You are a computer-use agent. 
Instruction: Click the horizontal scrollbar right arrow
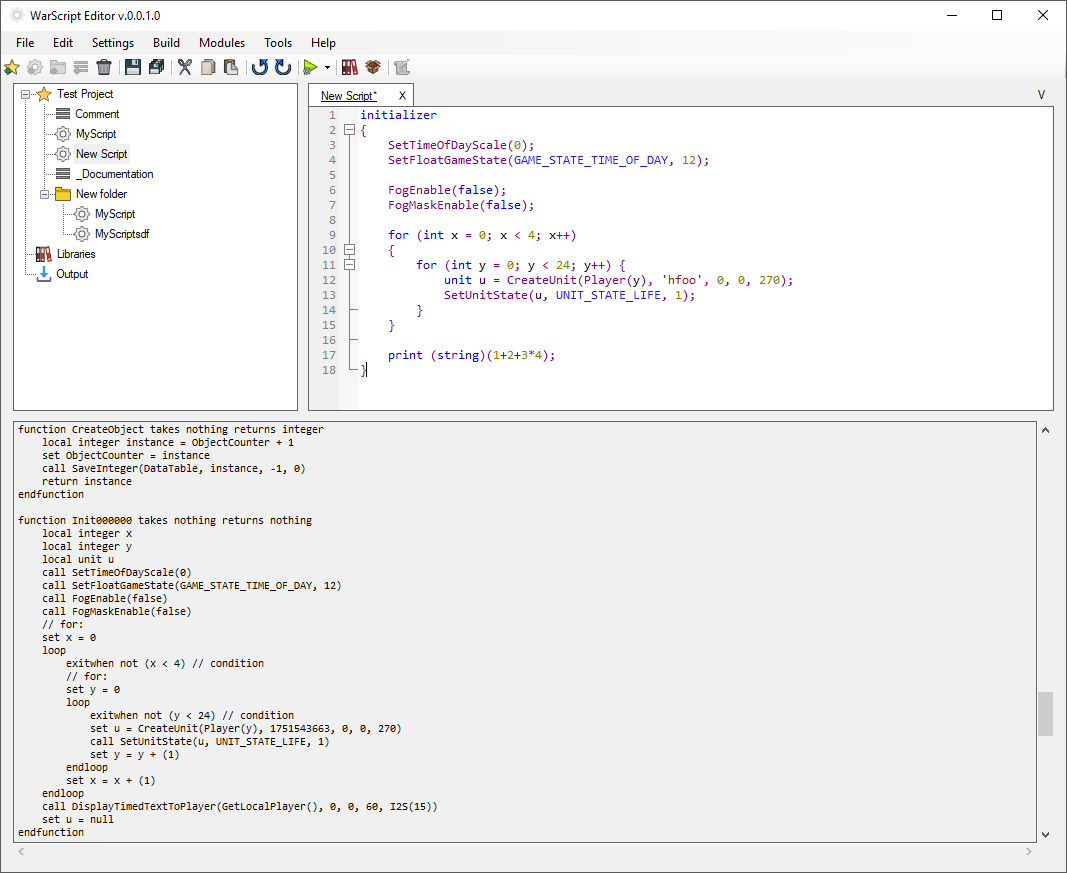pos(1029,852)
